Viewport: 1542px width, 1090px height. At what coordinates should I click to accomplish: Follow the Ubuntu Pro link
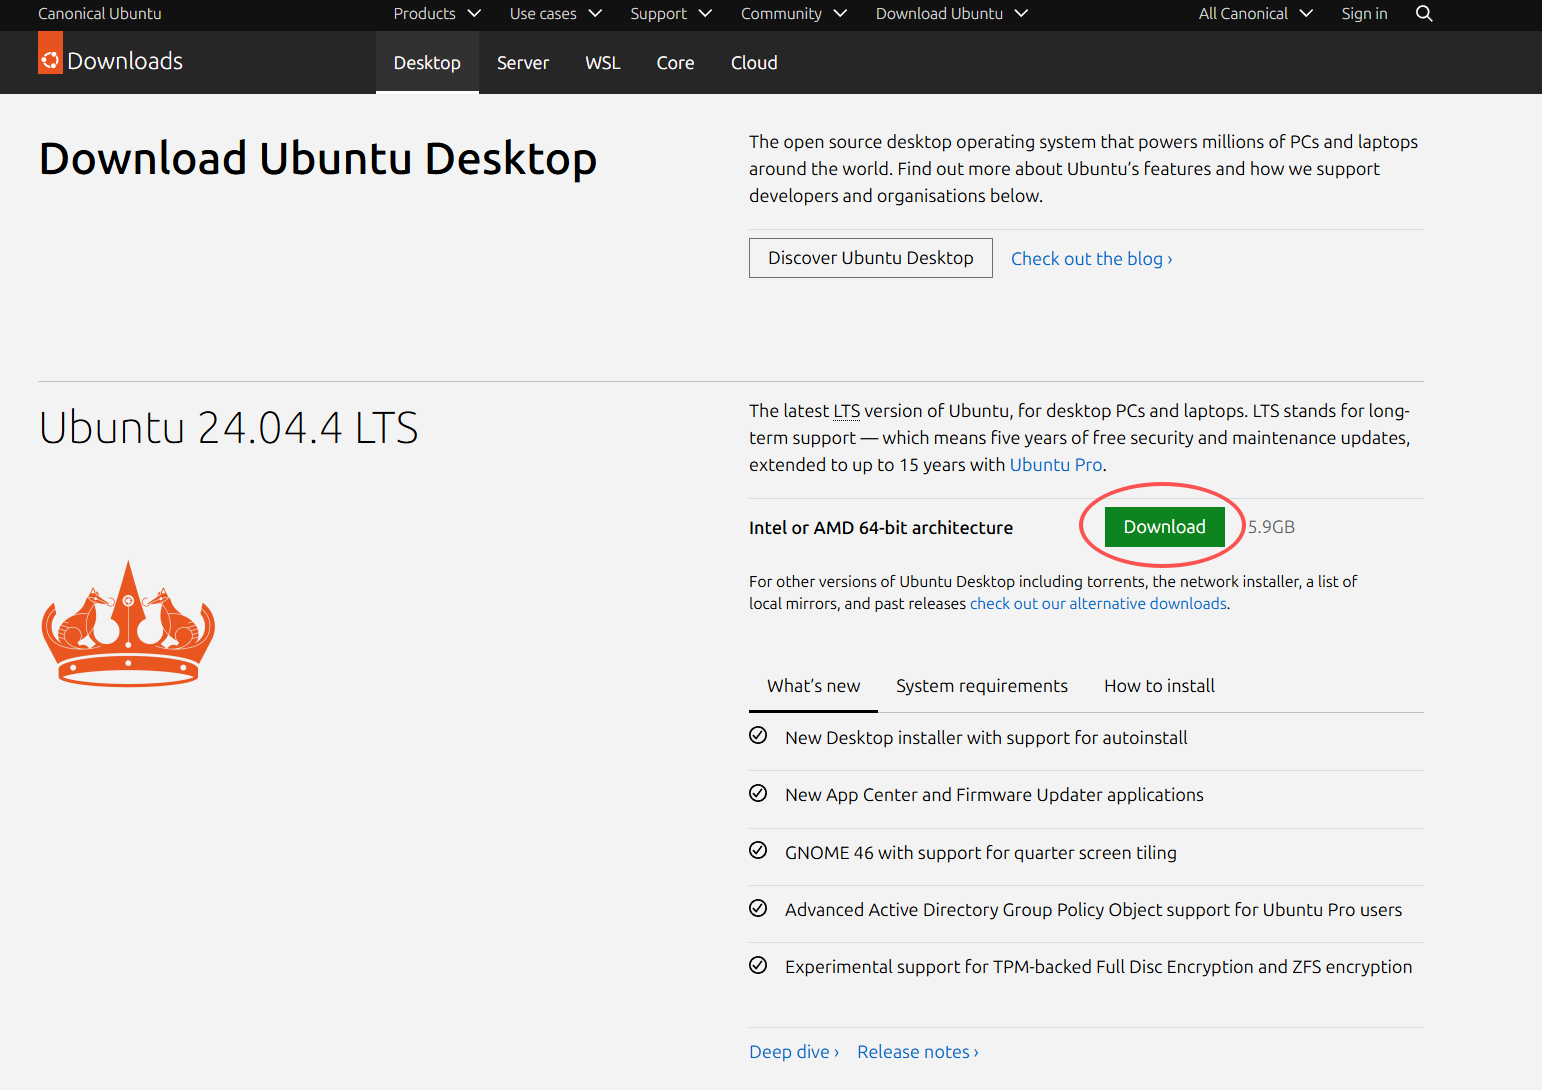[1055, 465]
